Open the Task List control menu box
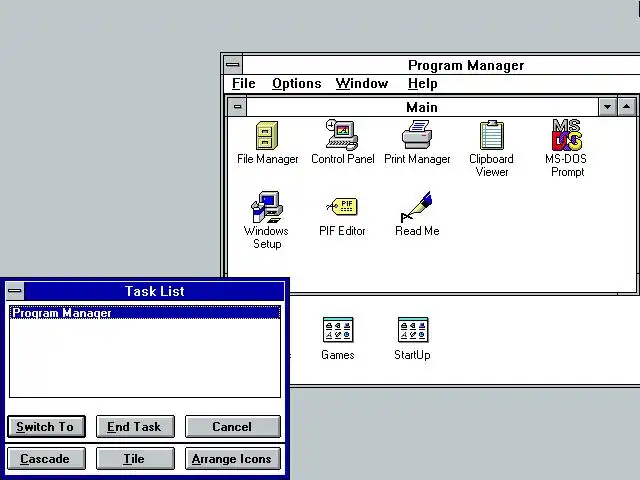 [15, 291]
